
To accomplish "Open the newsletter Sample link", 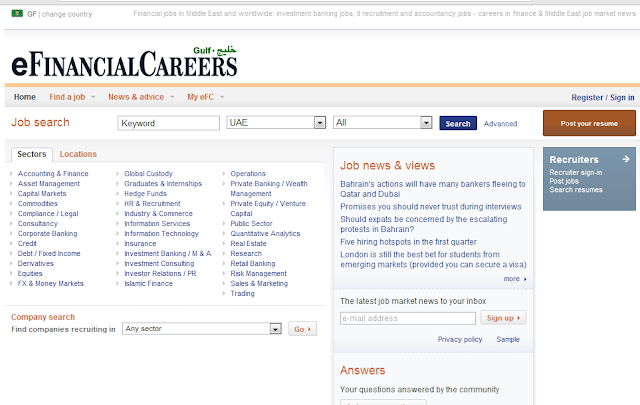I will point(508,339).
